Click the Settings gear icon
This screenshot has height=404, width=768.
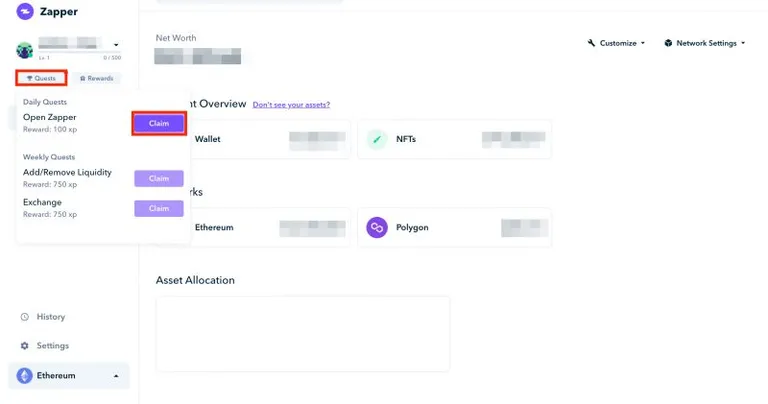pyautogui.click(x=24, y=346)
